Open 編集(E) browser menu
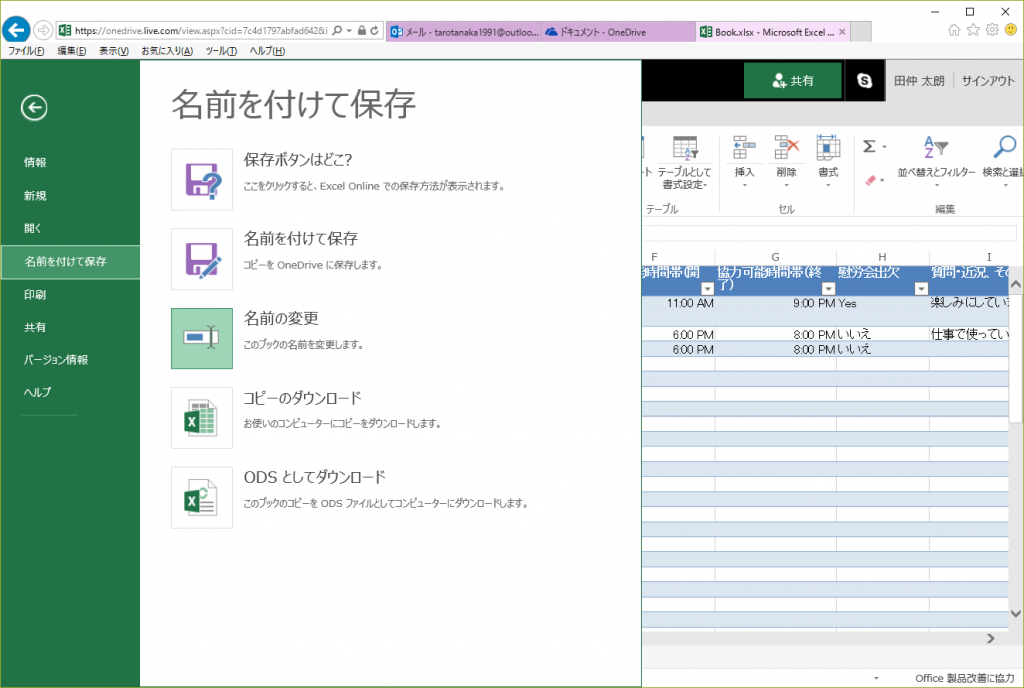Viewport: 1024px width, 688px height. pyautogui.click(x=72, y=51)
